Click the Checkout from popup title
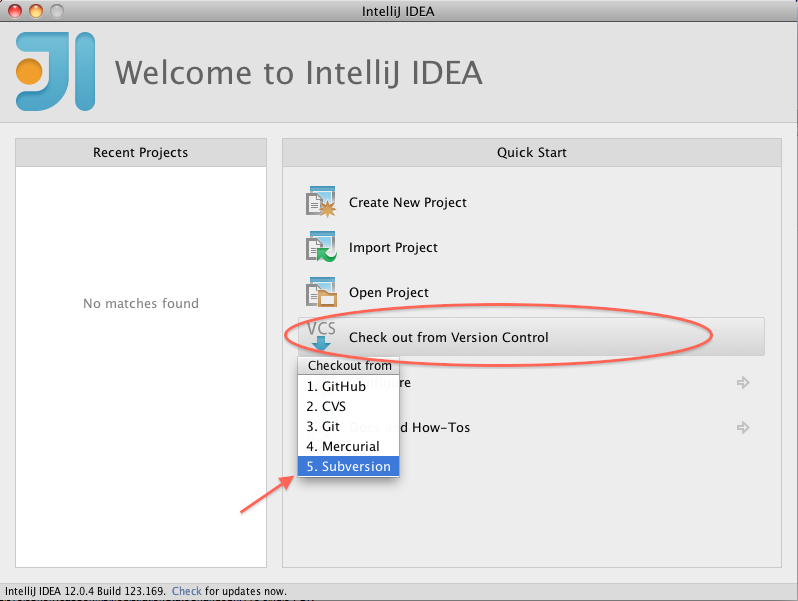 coord(349,365)
